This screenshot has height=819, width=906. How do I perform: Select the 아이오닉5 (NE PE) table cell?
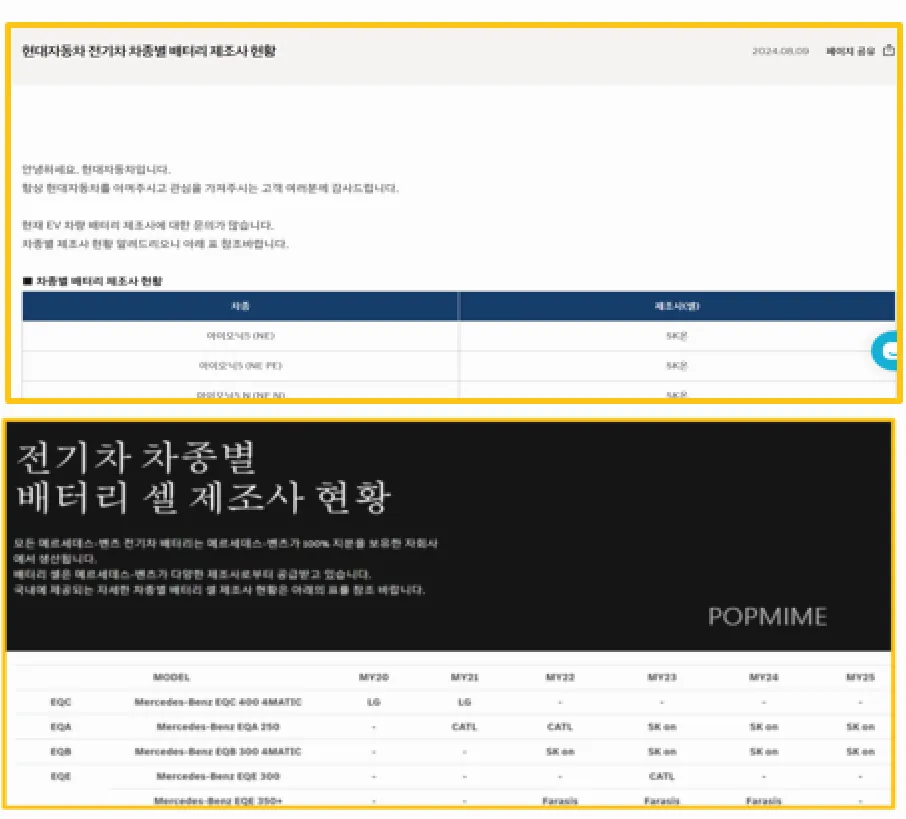tap(240, 365)
